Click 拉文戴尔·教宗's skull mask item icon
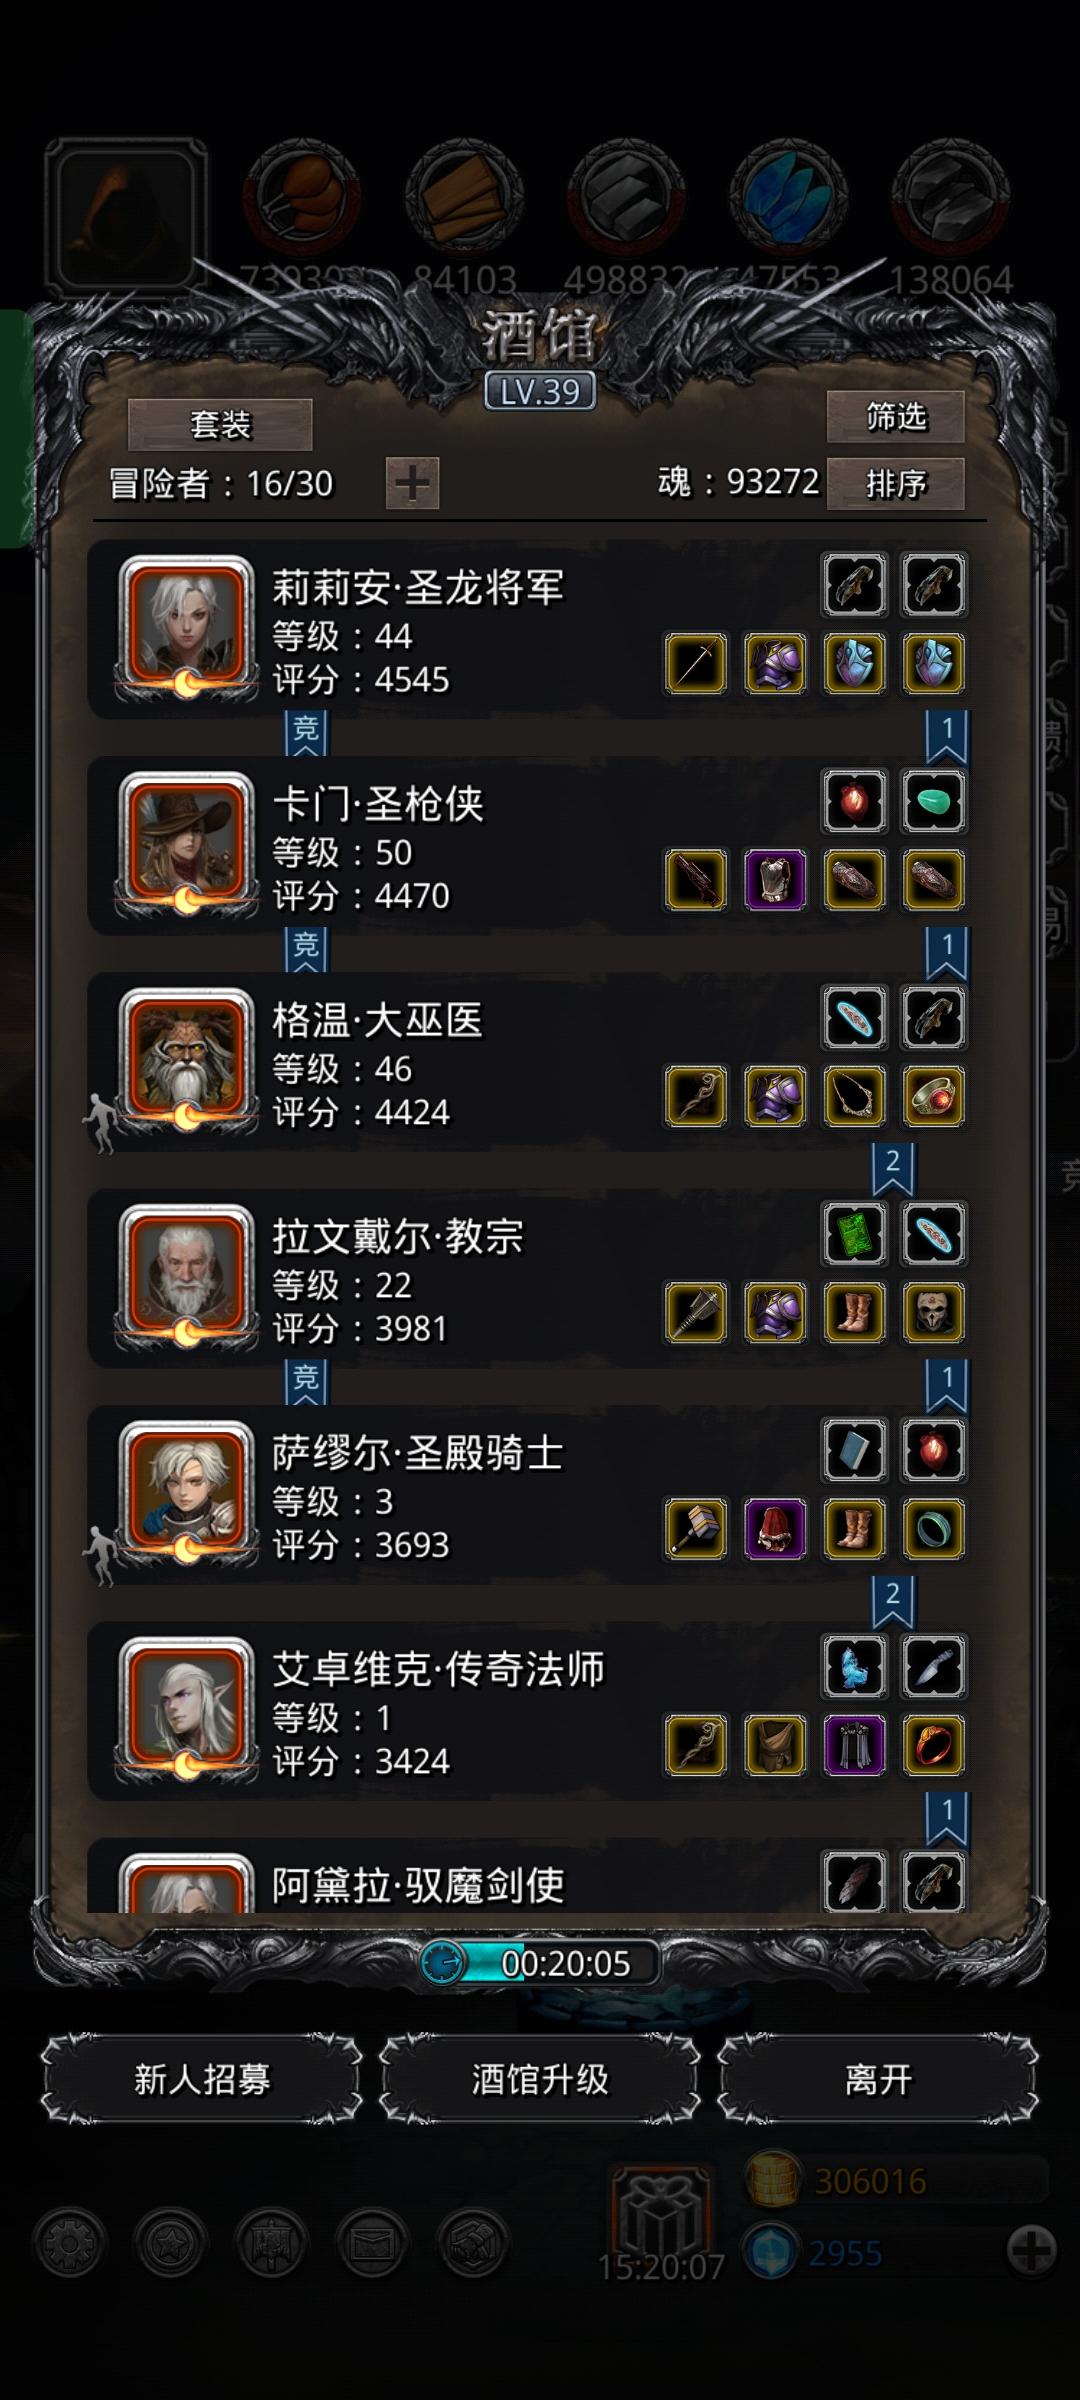 [933, 1312]
